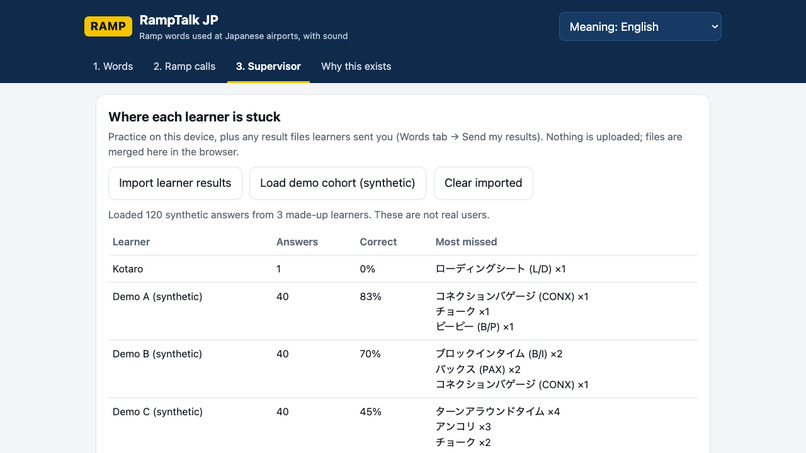Click the Clear imported button

click(483, 183)
